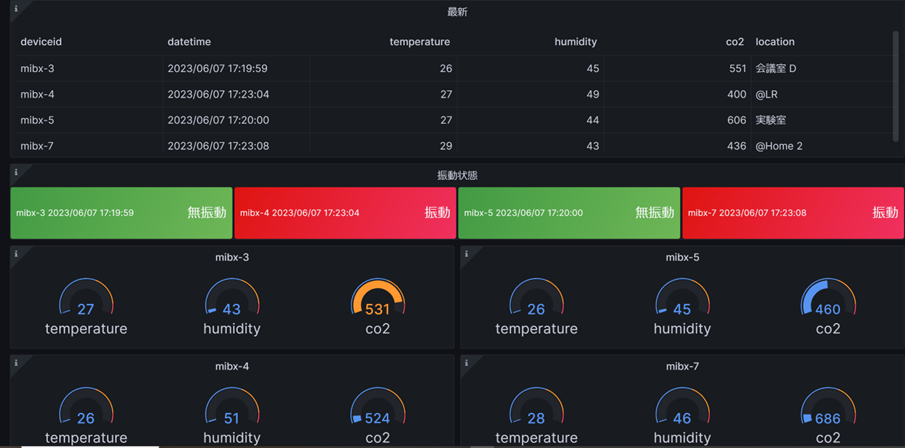Screen dimensions: 905x448
Task: Click the 会議室 D location cell
Action: click(776, 69)
